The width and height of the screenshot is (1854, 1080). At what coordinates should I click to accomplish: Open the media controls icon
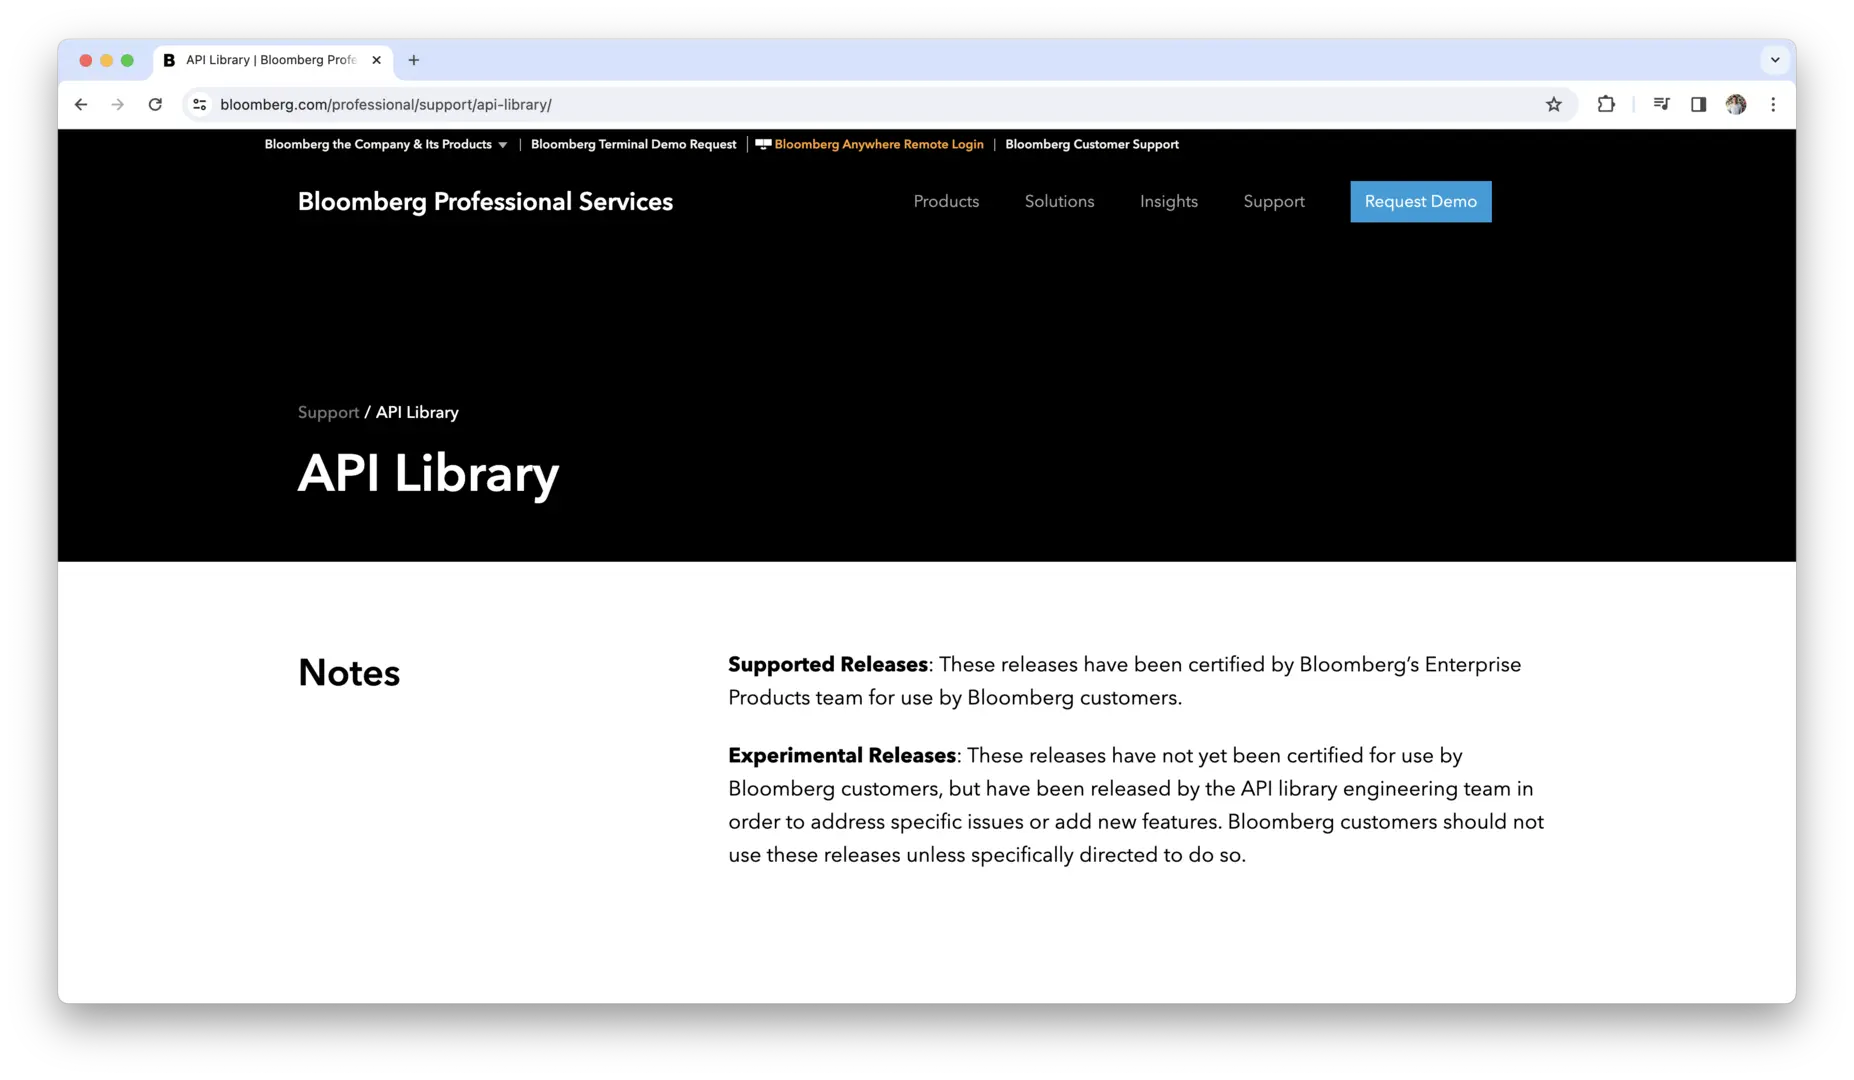(x=1661, y=104)
